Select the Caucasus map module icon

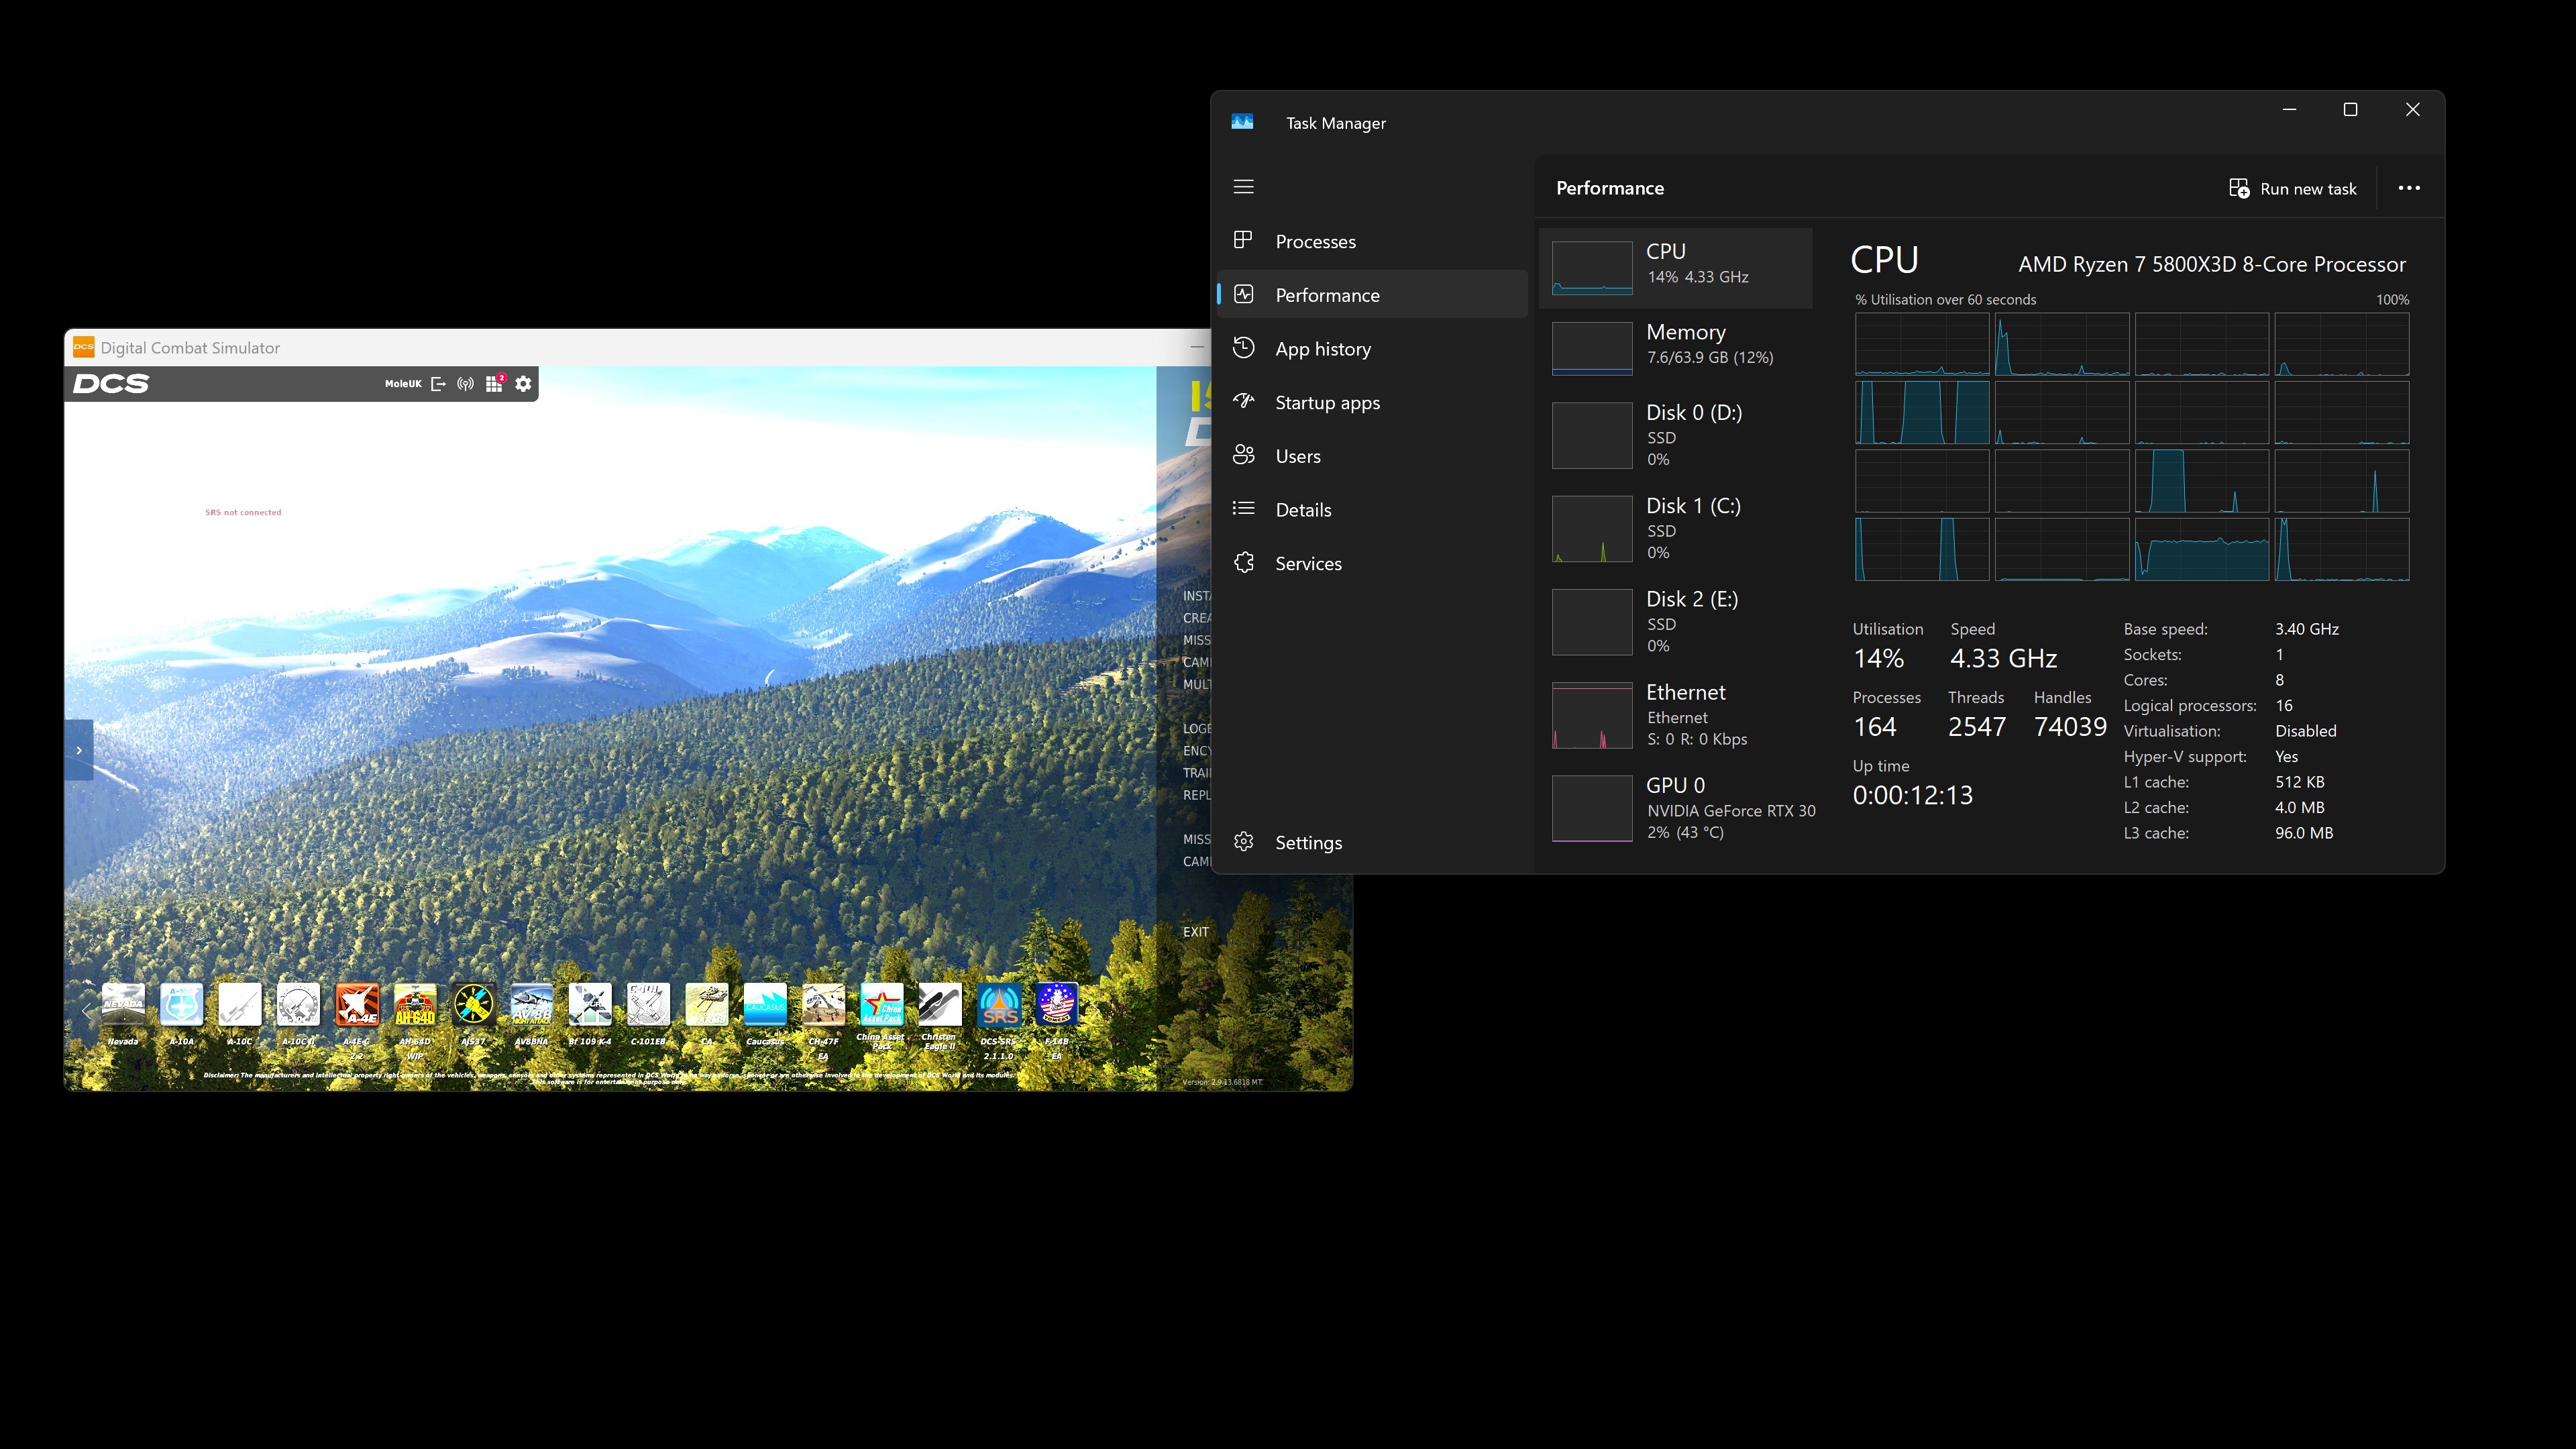click(x=765, y=1004)
